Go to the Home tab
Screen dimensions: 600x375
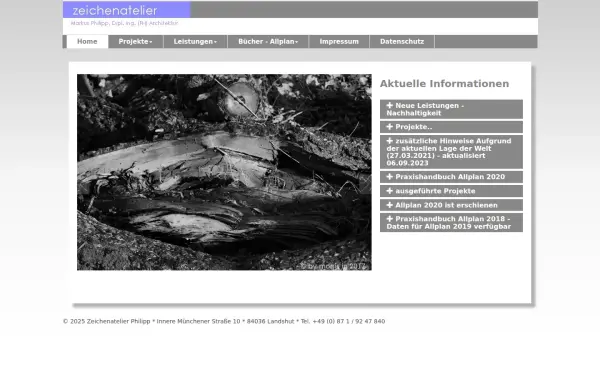click(x=87, y=41)
